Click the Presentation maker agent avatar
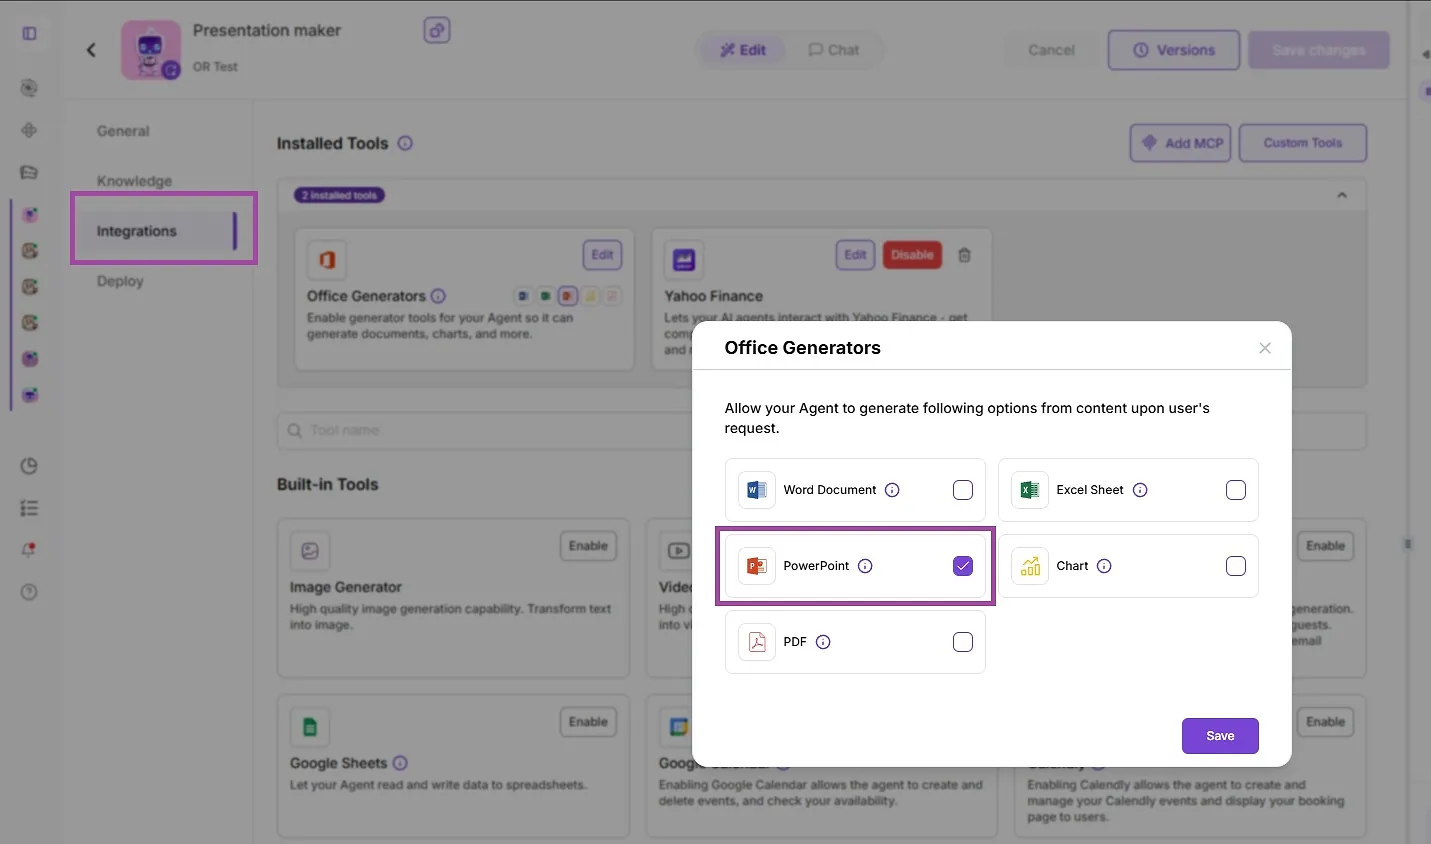Viewport: 1431px width, 844px height. (x=151, y=50)
